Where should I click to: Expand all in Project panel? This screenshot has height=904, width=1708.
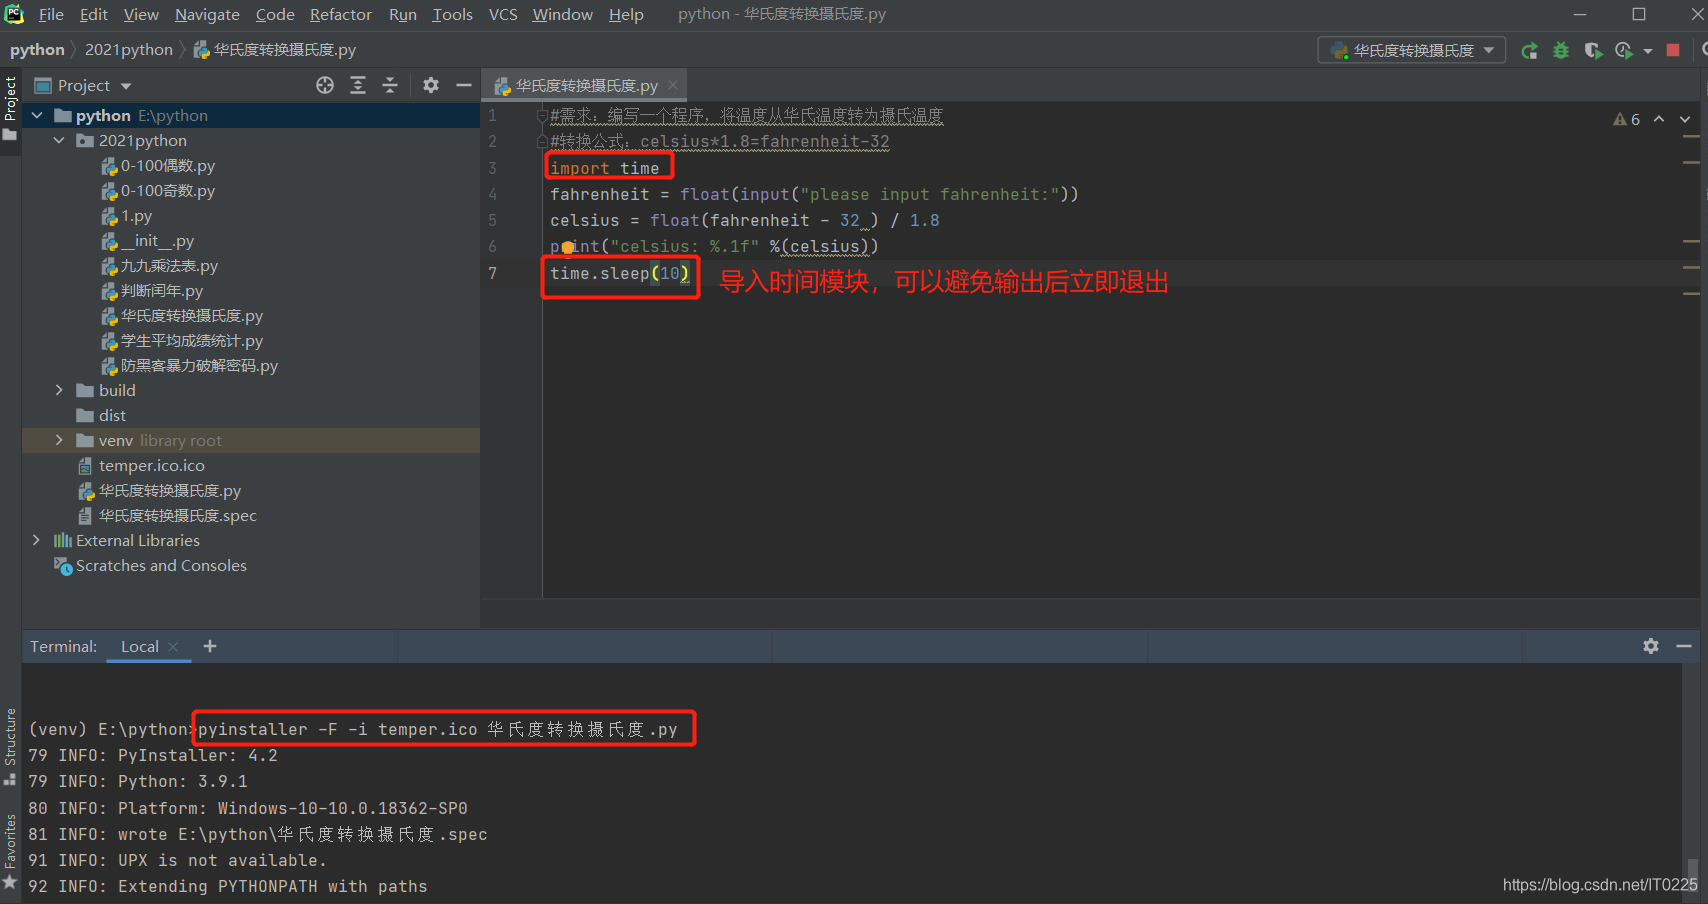[358, 85]
